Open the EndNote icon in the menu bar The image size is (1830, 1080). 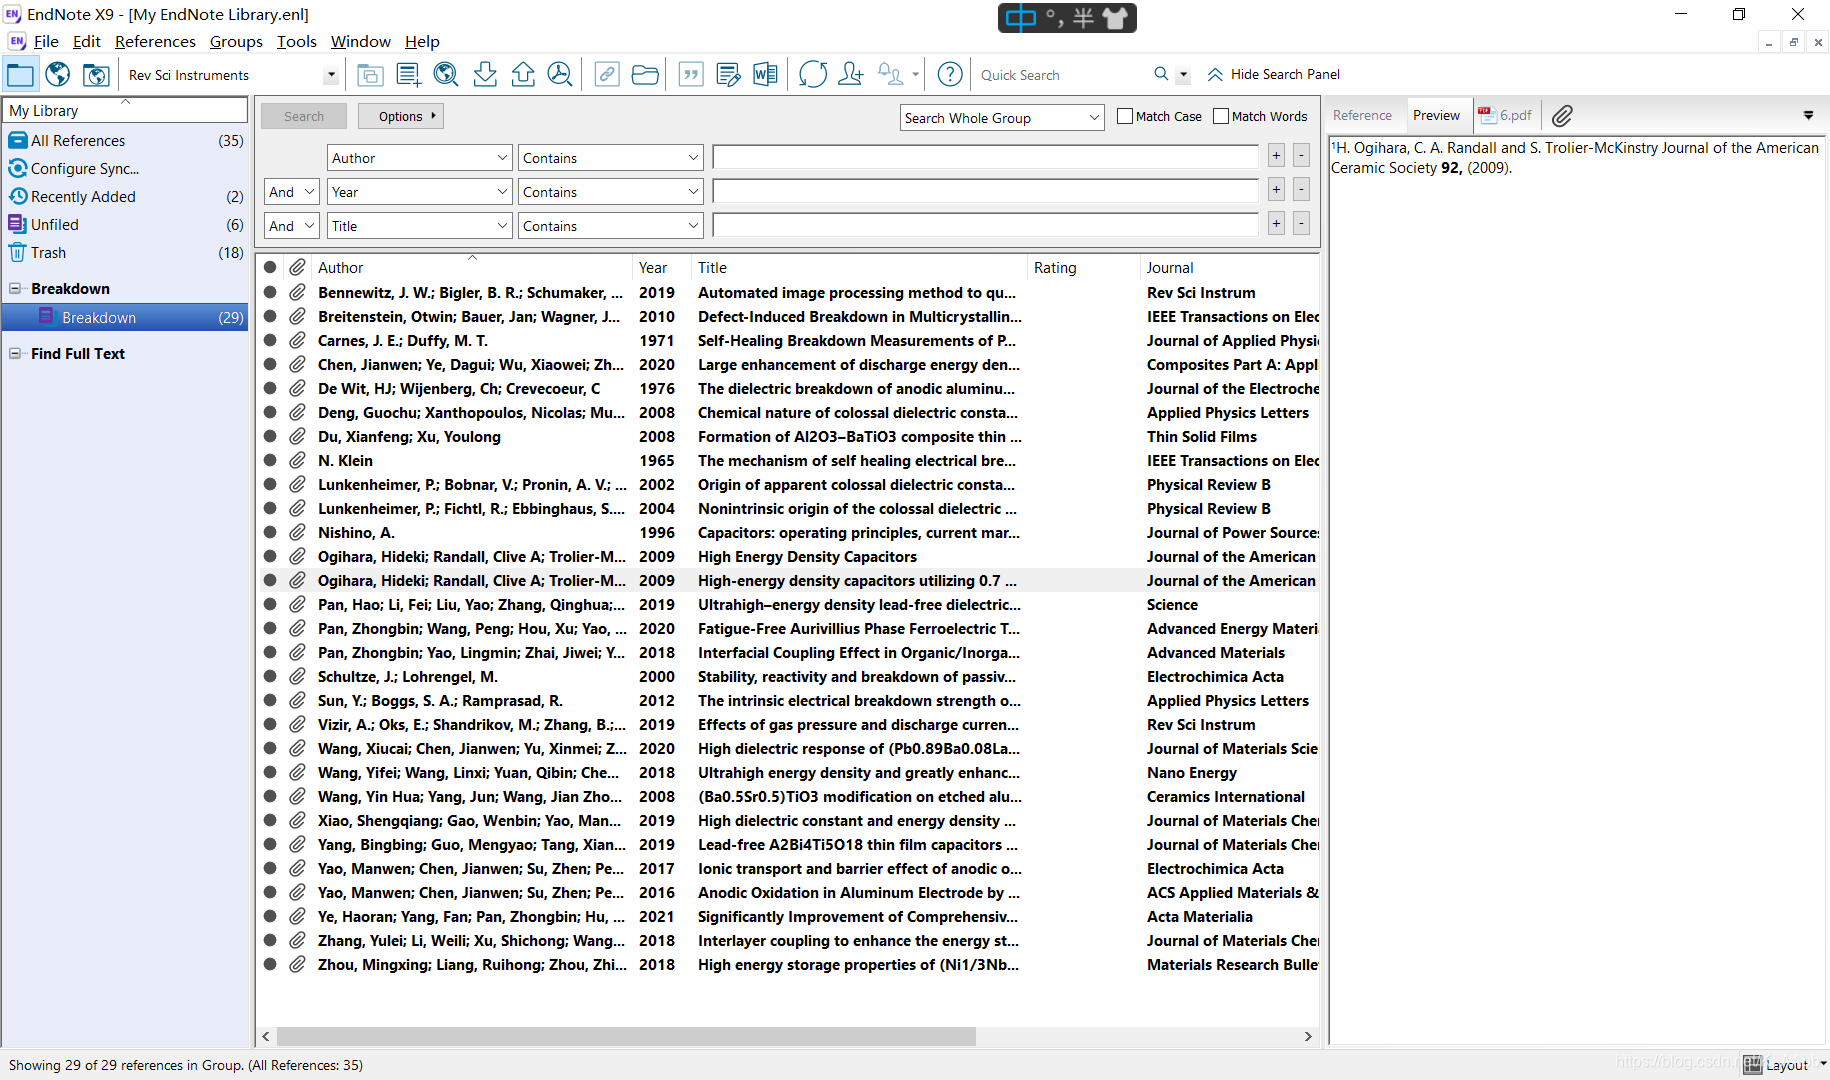[x=17, y=41]
